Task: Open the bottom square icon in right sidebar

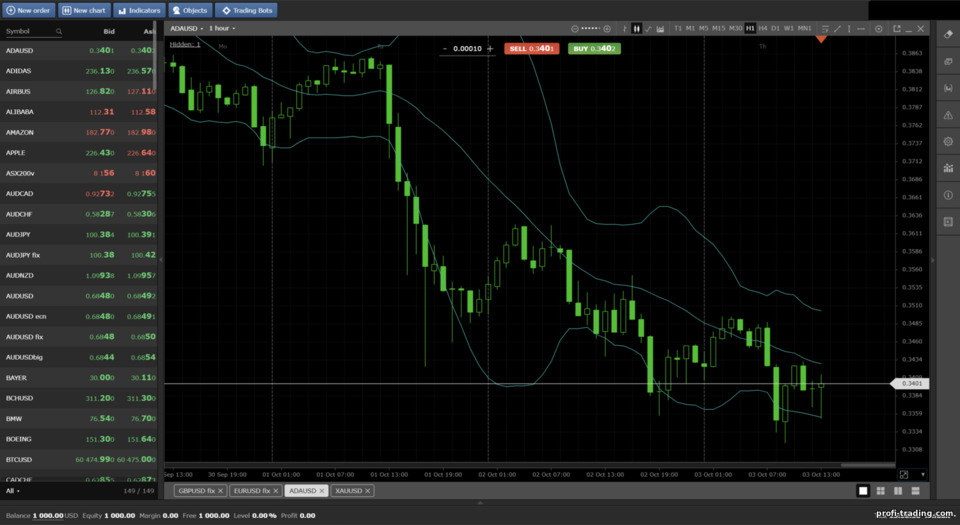Action: click(x=948, y=222)
